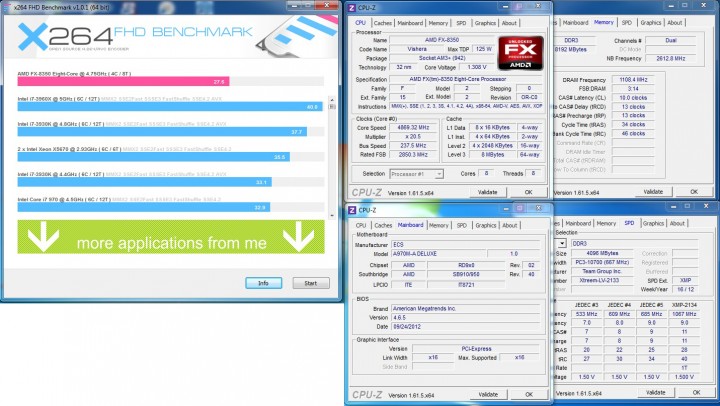Click the Package value 'Socket AM3+ (942)'
Image resolution: width=720 pixels, height=406 pixels.
click(x=441, y=58)
